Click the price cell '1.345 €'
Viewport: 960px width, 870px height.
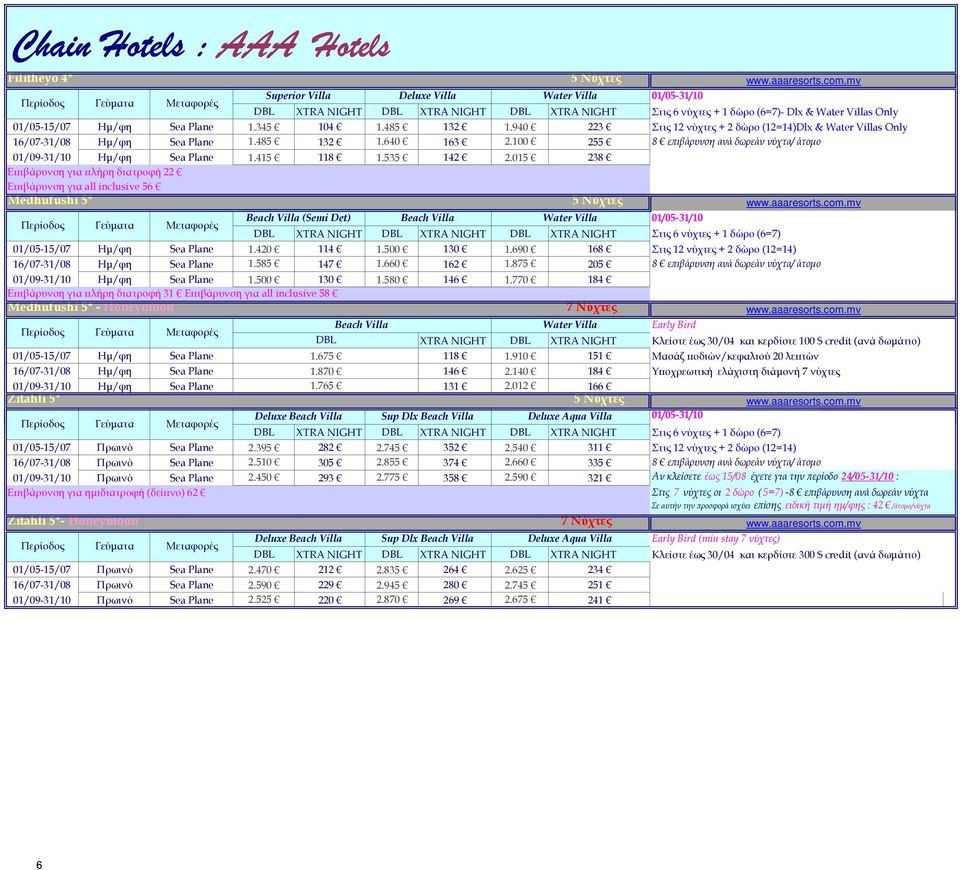click(264, 127)
